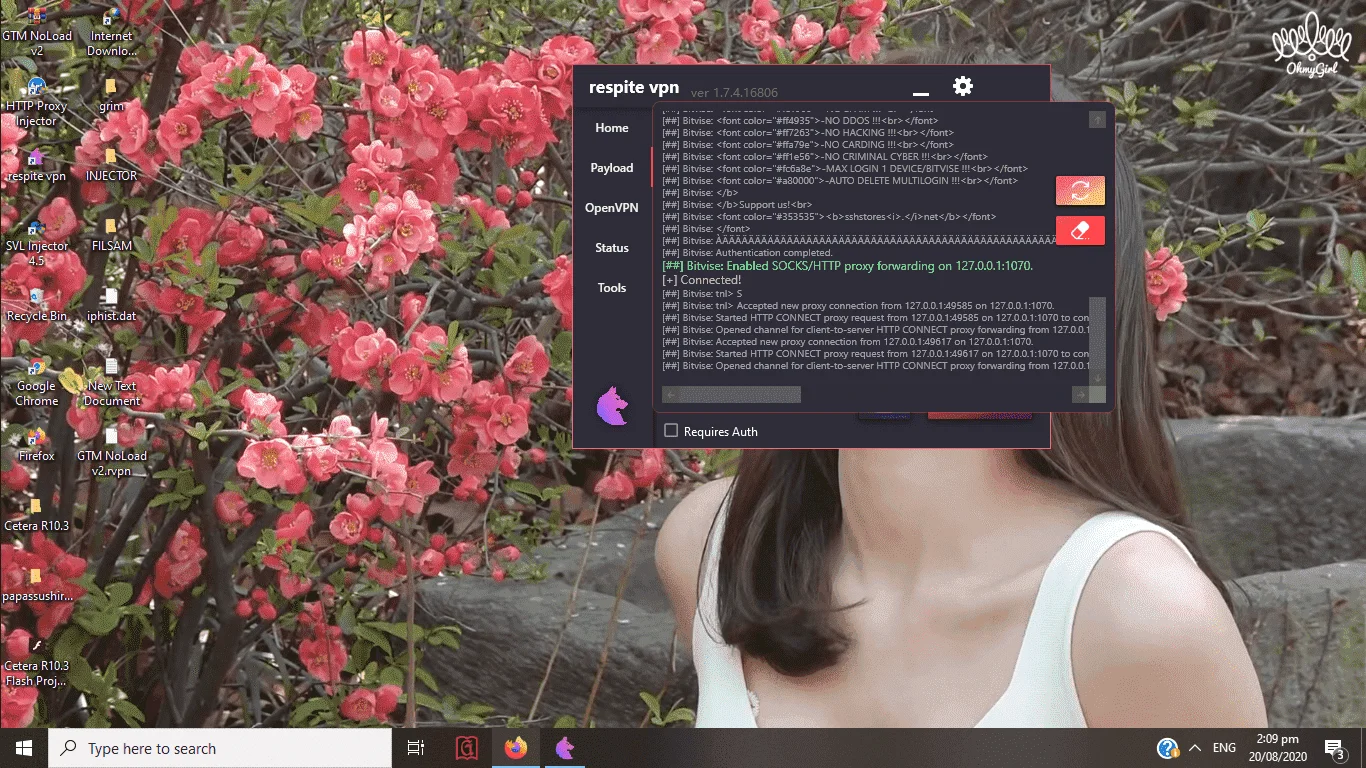Click red book app on taskbar
Viewport: 1366px width, 768px height.
pyautogui.click(x=466, y=748)
